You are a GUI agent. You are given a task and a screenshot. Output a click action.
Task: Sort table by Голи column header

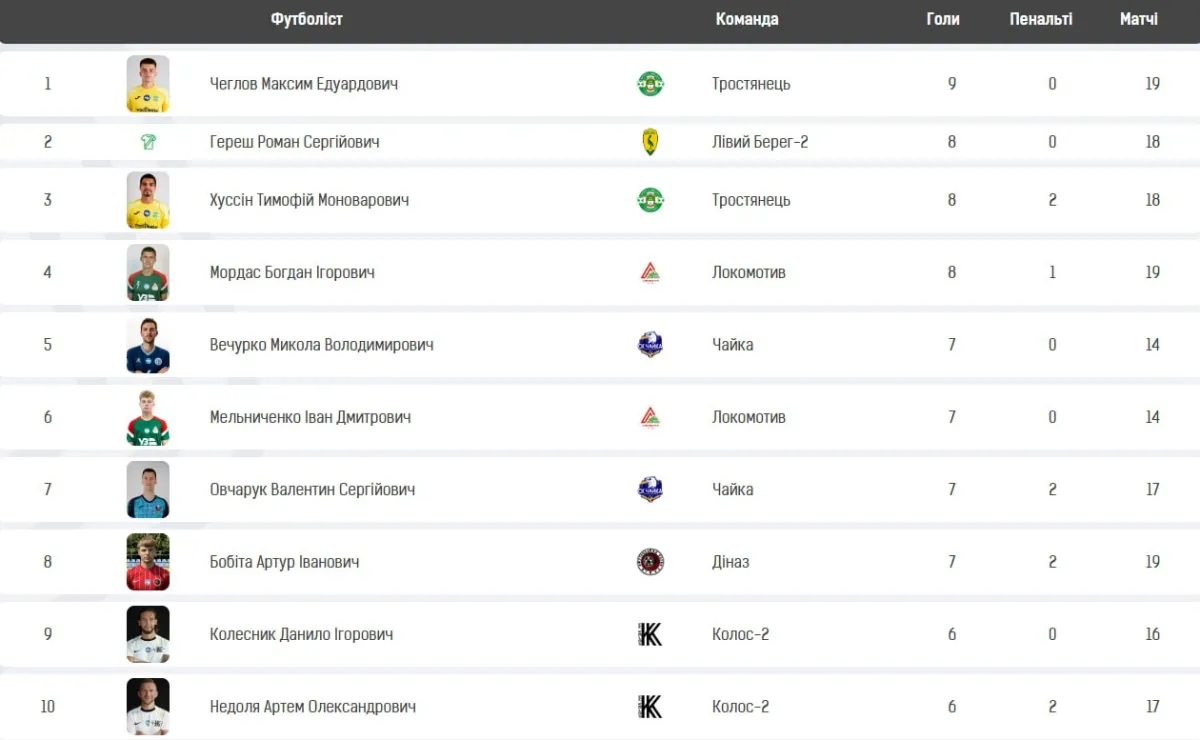pos(942,19)
